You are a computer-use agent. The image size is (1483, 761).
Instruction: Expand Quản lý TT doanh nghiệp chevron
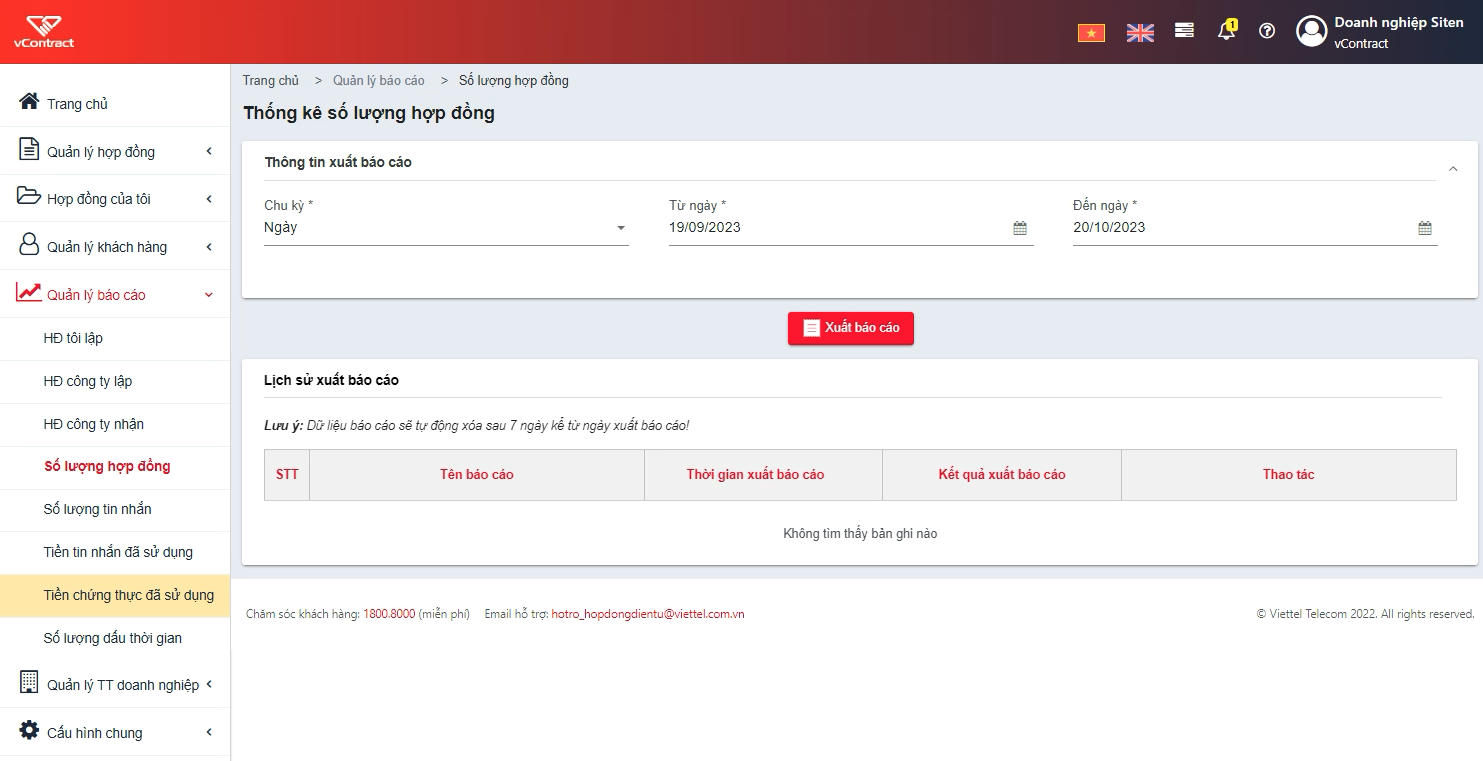(209, 685)
